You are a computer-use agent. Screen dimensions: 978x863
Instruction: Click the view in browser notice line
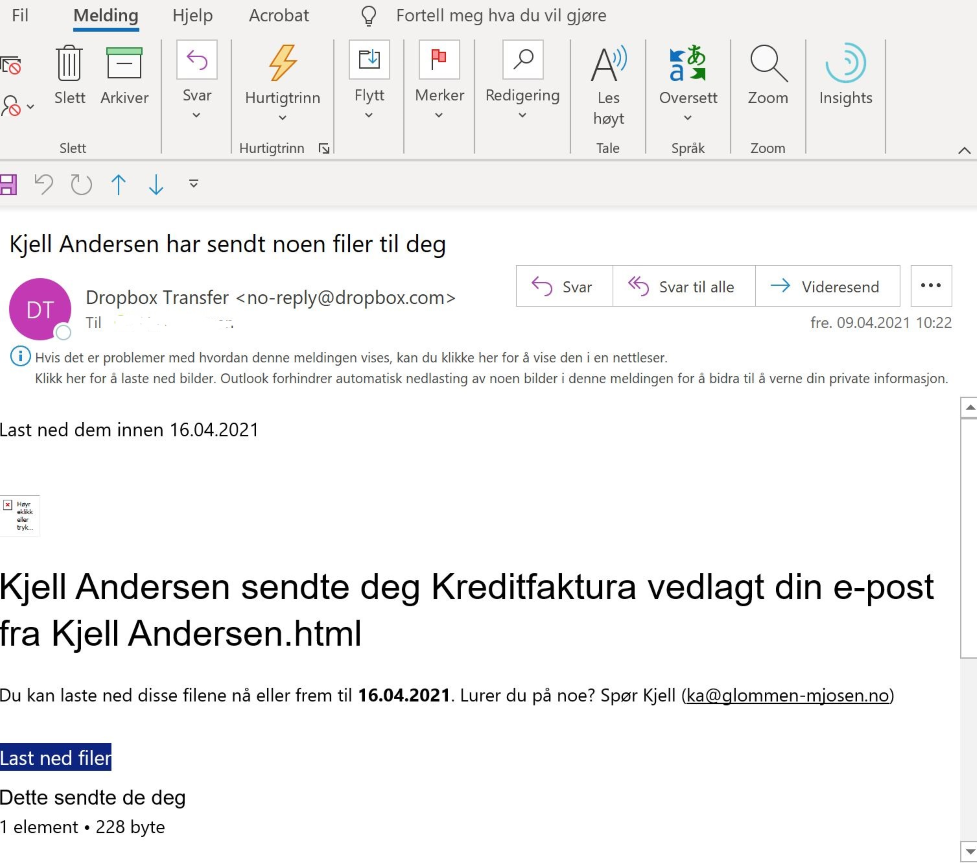pyautogui.click(x=351, y=357)
